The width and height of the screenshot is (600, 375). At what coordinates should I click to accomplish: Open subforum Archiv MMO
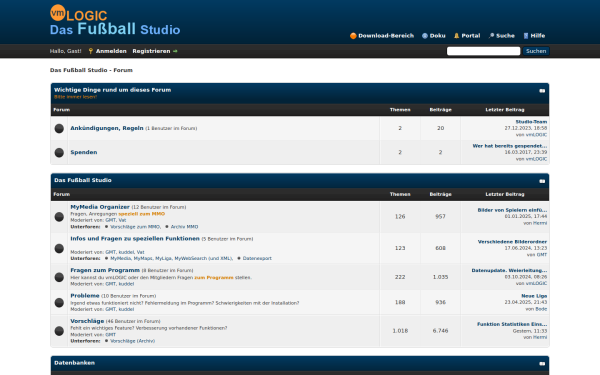[184, 227]
